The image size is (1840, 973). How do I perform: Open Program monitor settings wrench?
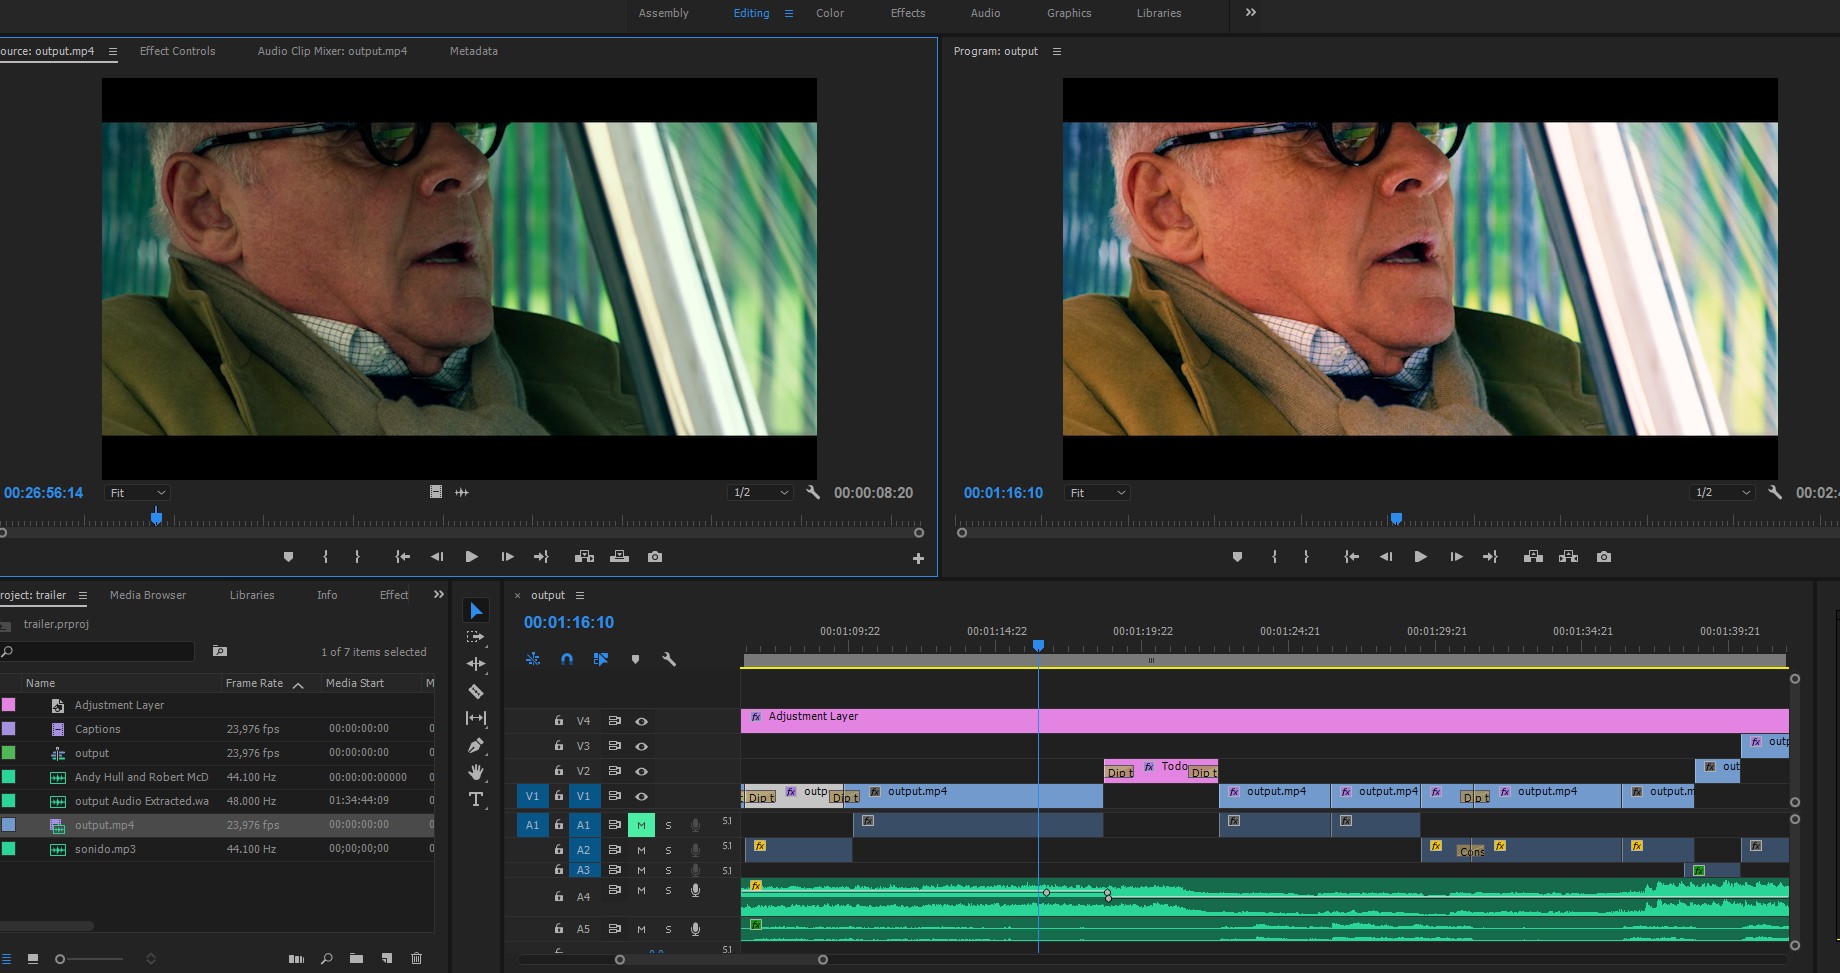[1775, 492]
